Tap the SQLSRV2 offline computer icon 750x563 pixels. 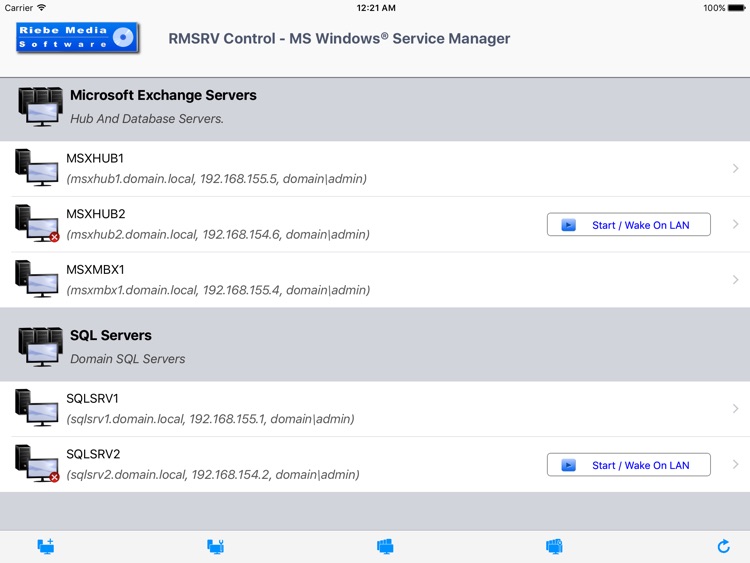[x=36, y=463]
